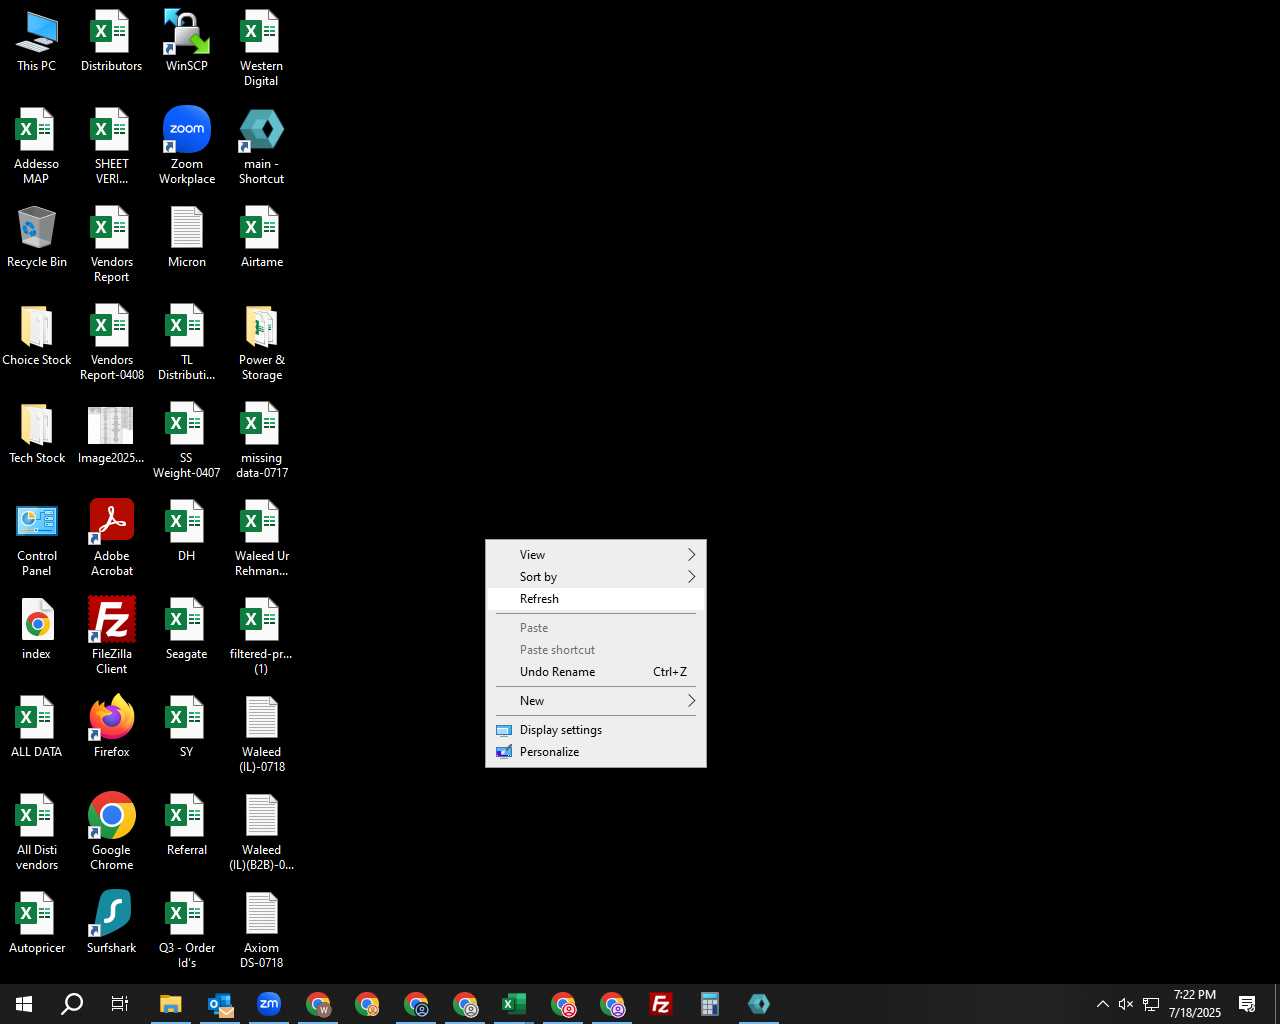This screenshot has width=1280, height=1024.
Task: Select the Airtame Excel file
Action: tap(261, 238)
